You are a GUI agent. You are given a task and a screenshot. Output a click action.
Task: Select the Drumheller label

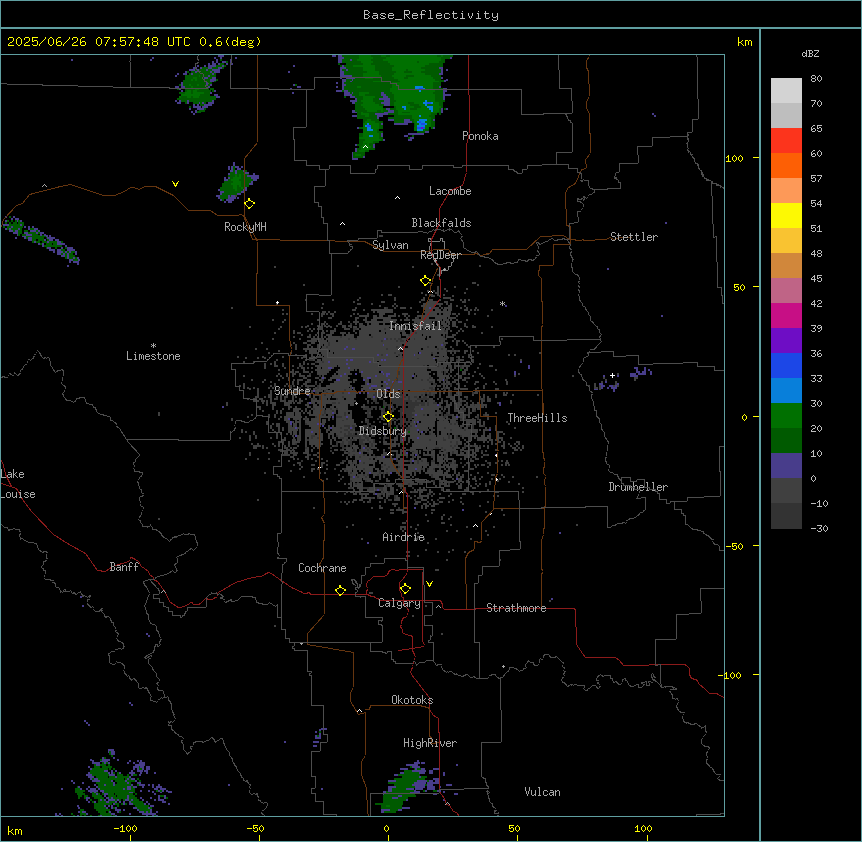(638, 487)
